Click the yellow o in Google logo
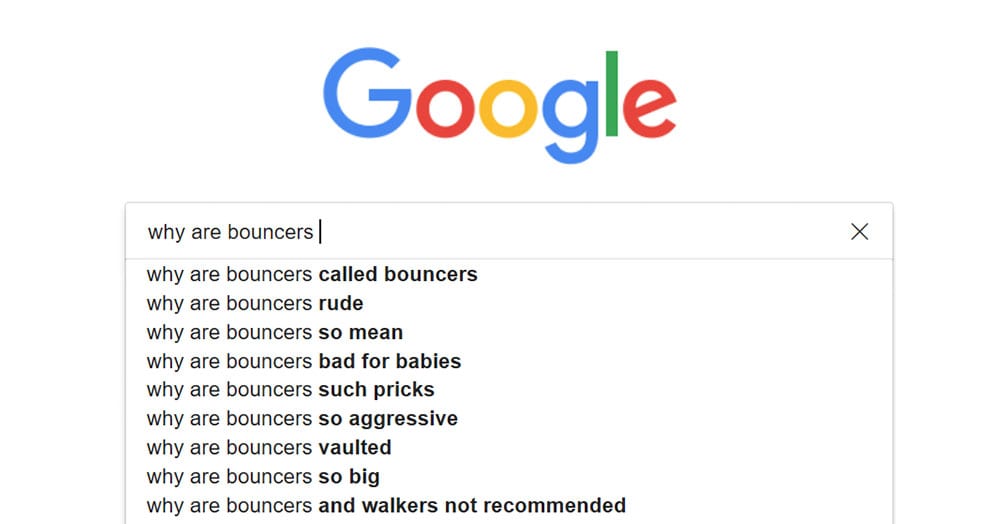 pos(509,108)
